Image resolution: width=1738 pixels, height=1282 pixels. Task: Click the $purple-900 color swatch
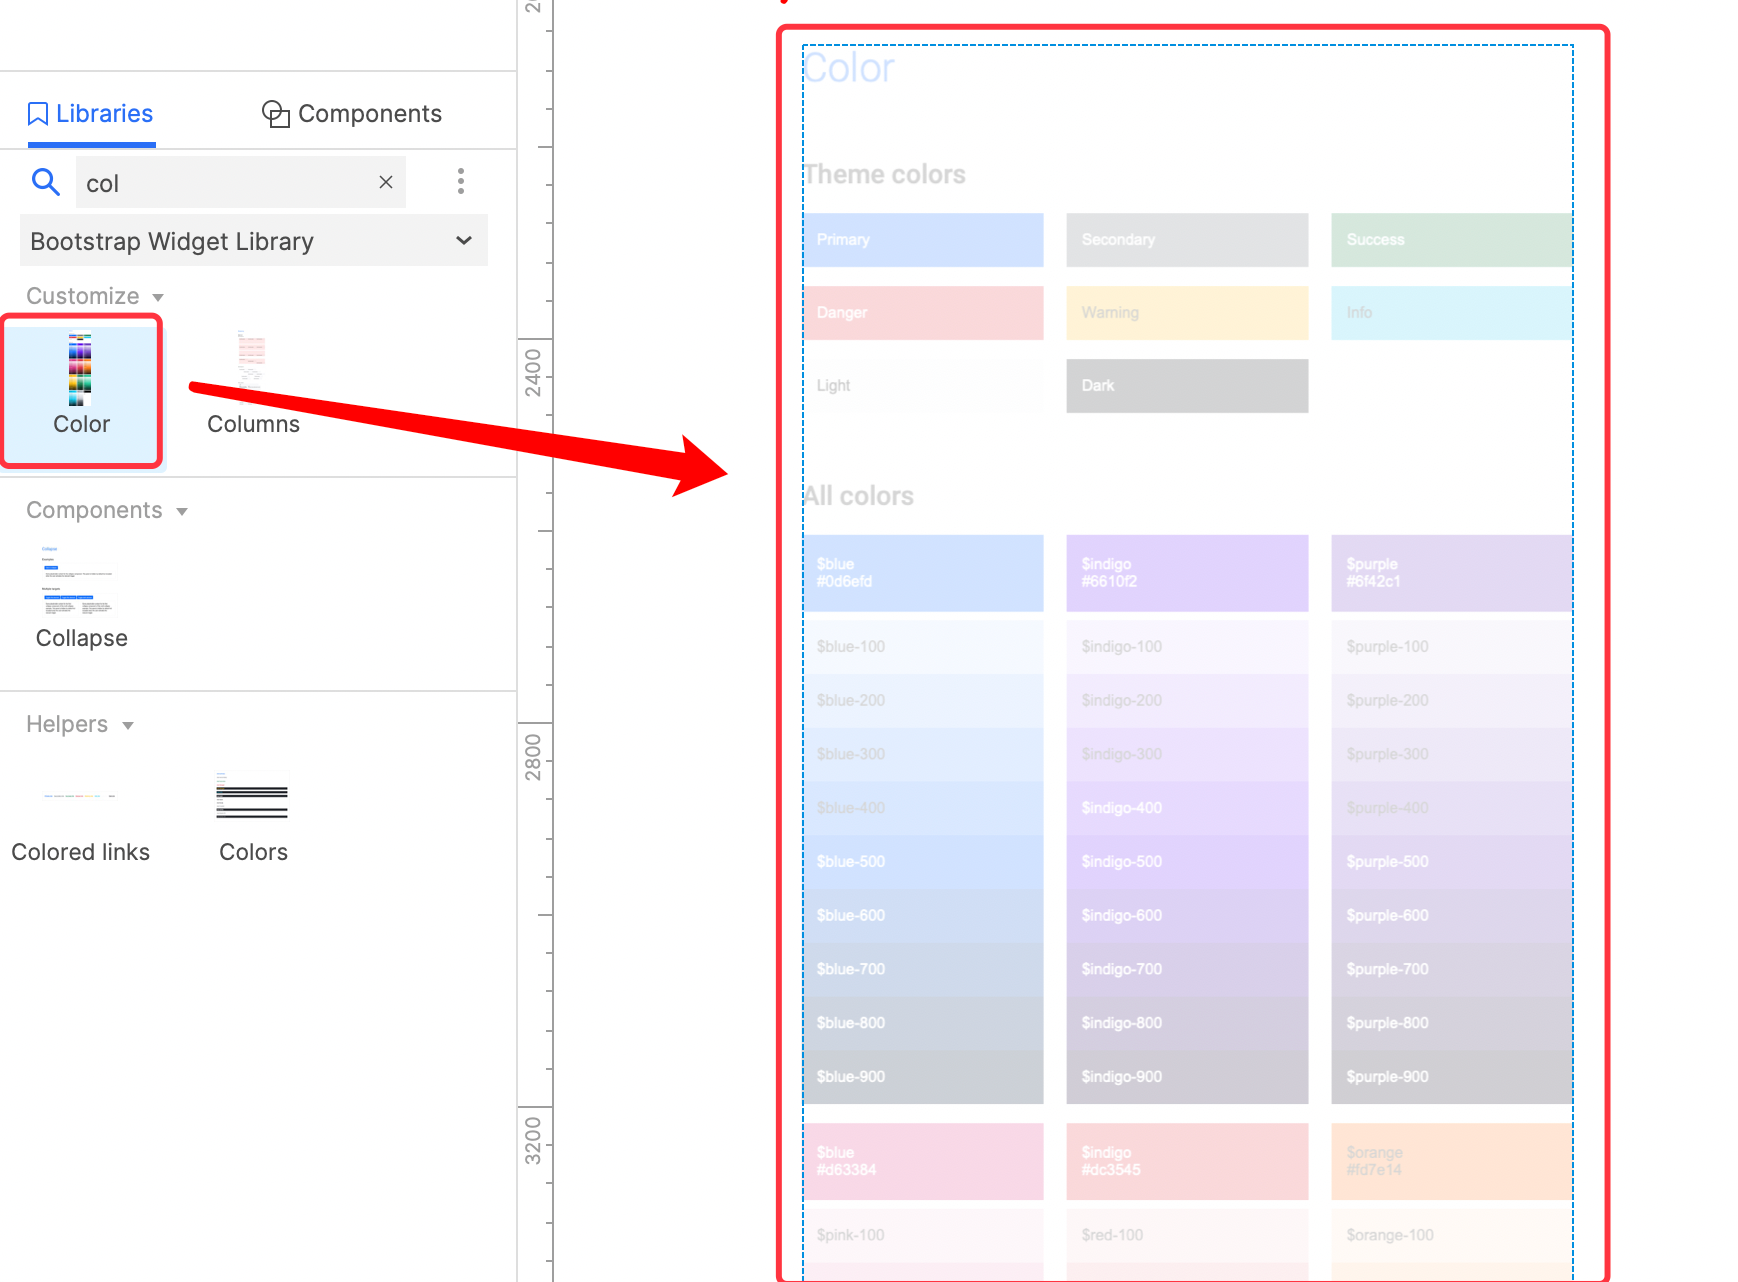[x=1450, y=1077]
